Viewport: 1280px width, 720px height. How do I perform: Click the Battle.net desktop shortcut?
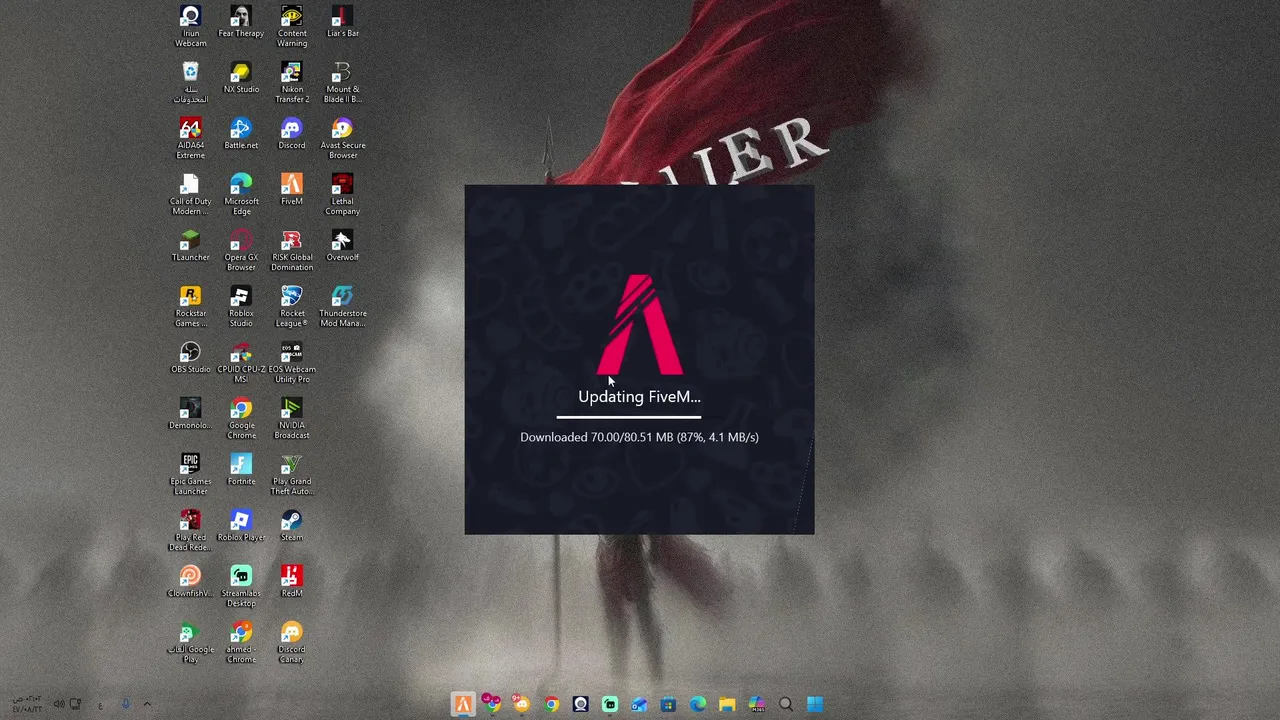(x=241, y=134)
